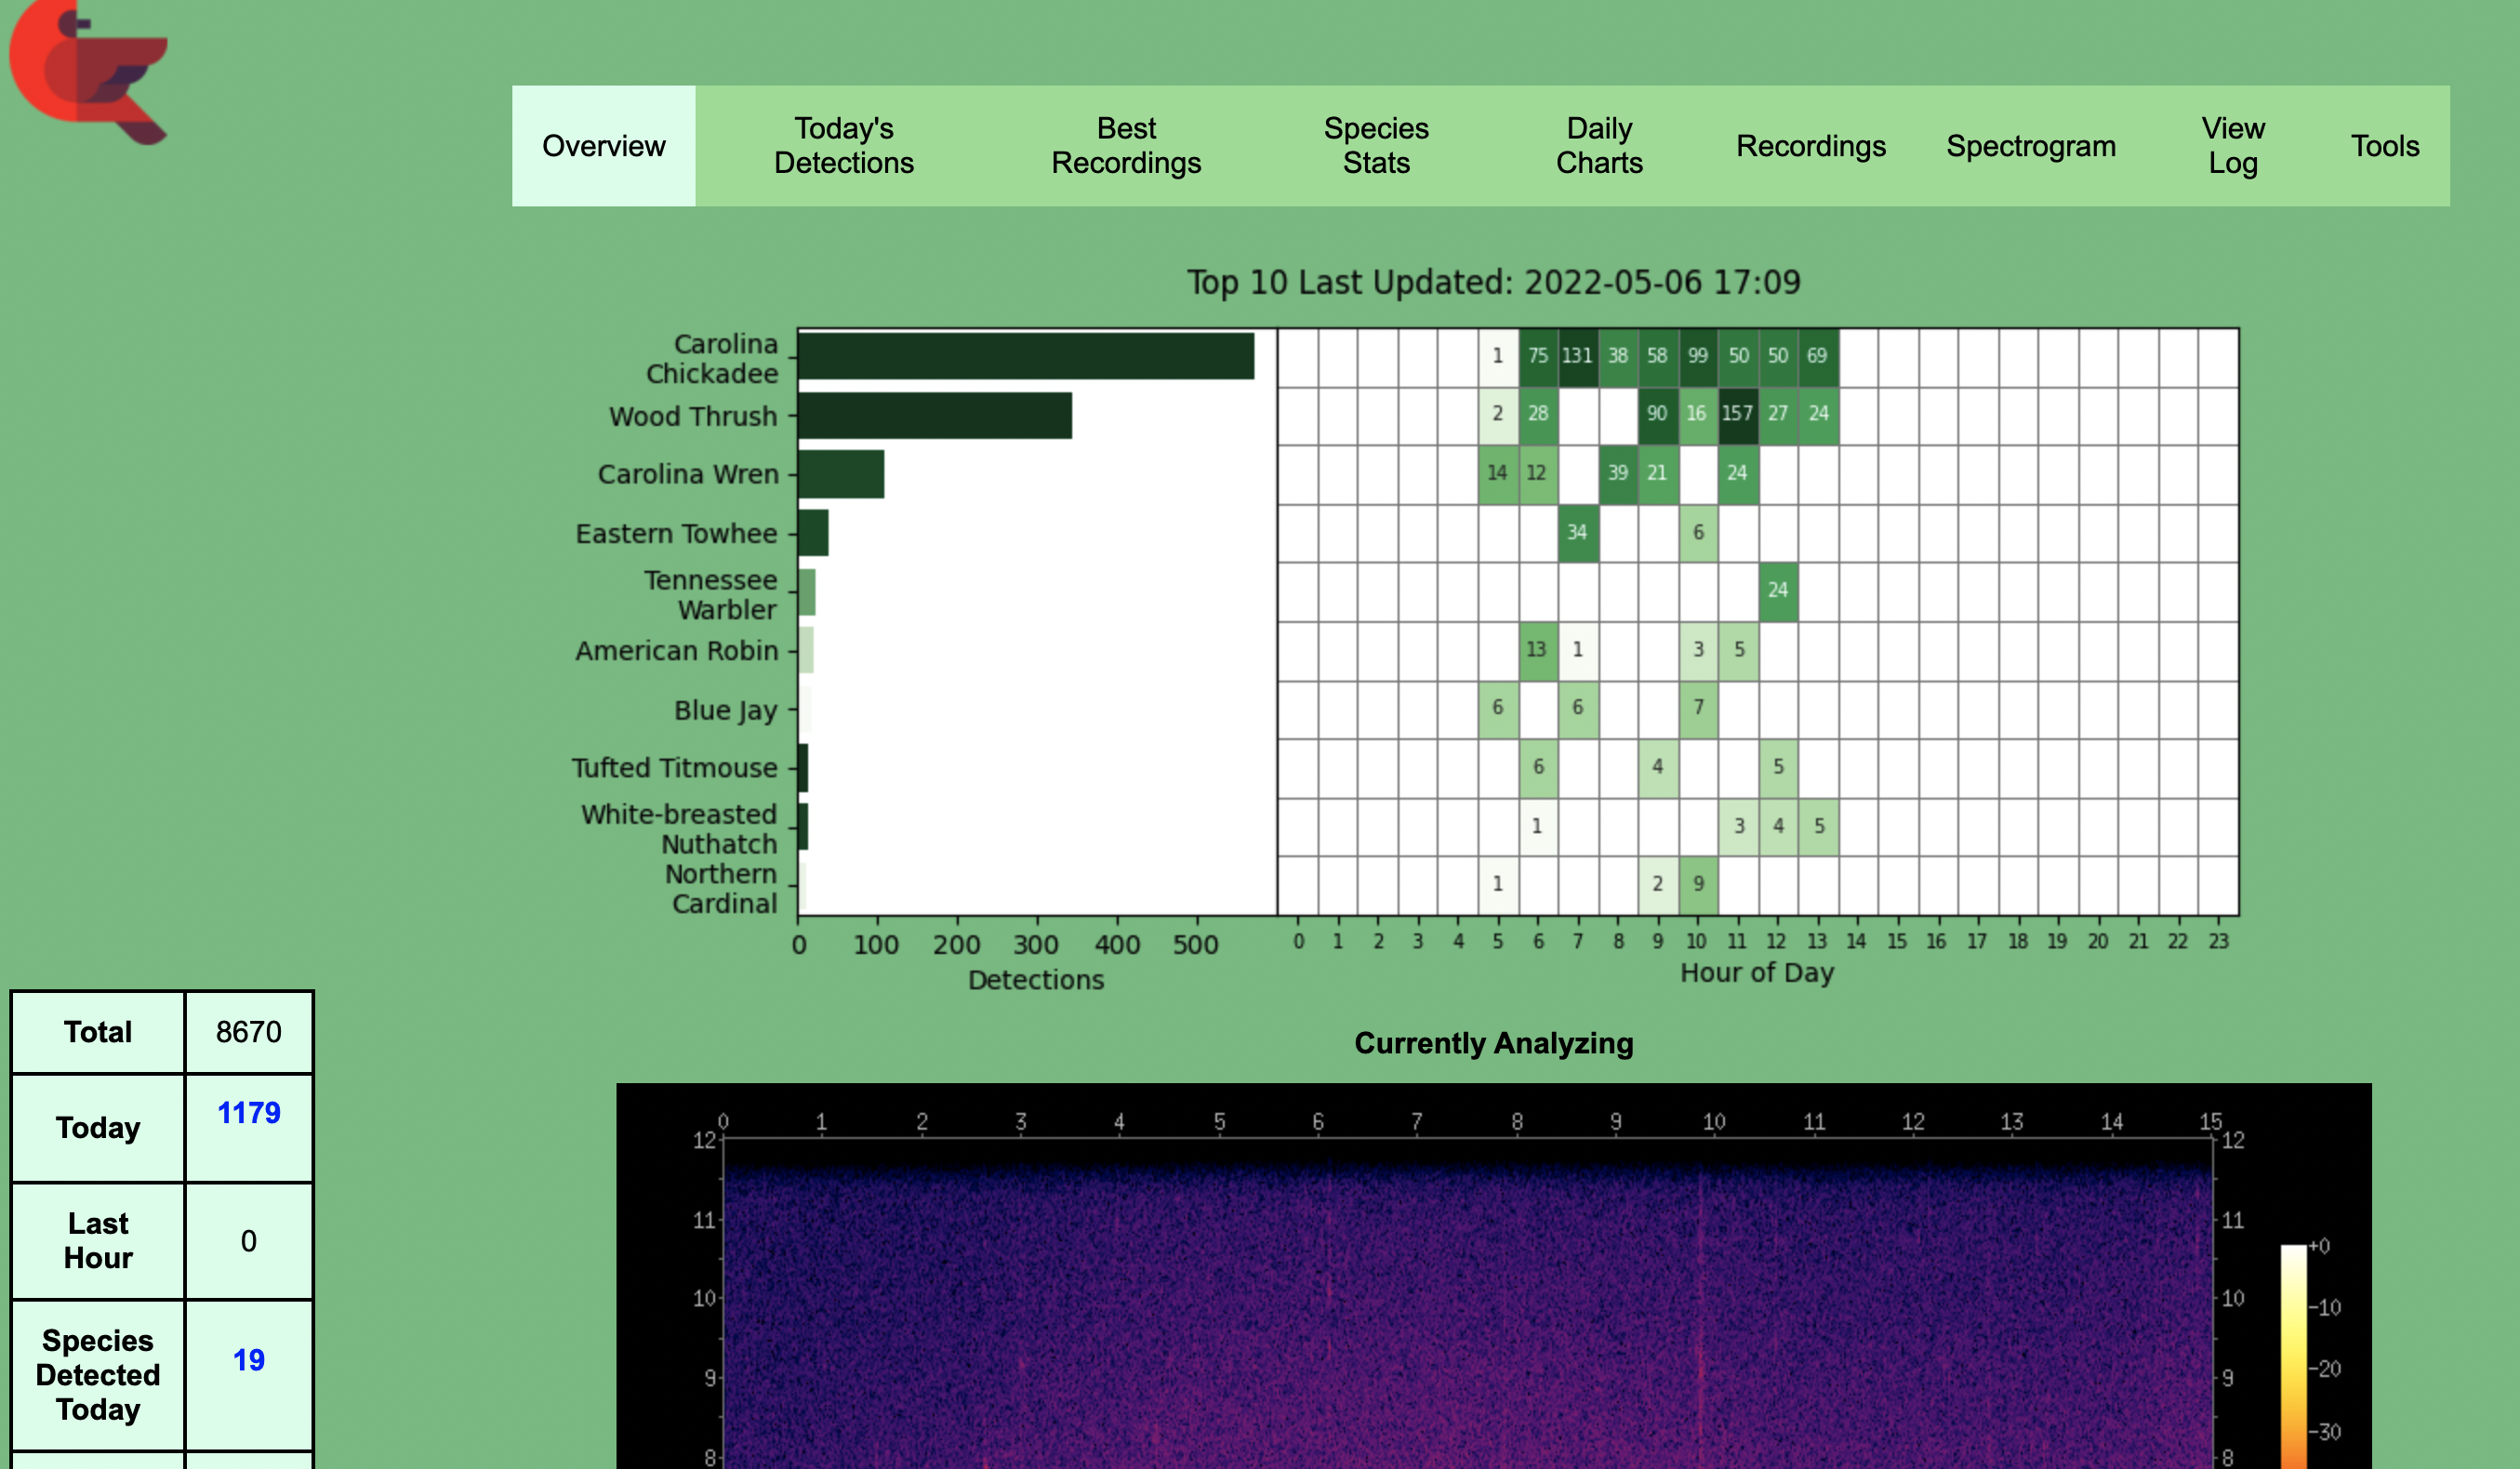This screenshot has width=2520, height=1469.
Task: Click the BirdNET-Pi cardinal logo
Action: (x=88, y=72)
